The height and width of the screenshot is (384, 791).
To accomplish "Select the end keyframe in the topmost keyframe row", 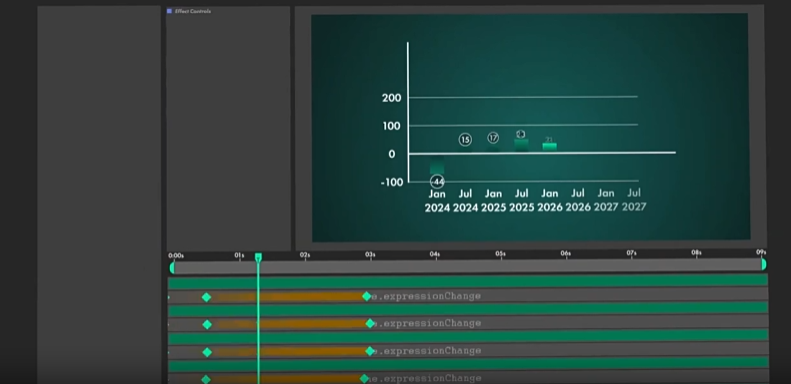I will [x=367, y=296].
